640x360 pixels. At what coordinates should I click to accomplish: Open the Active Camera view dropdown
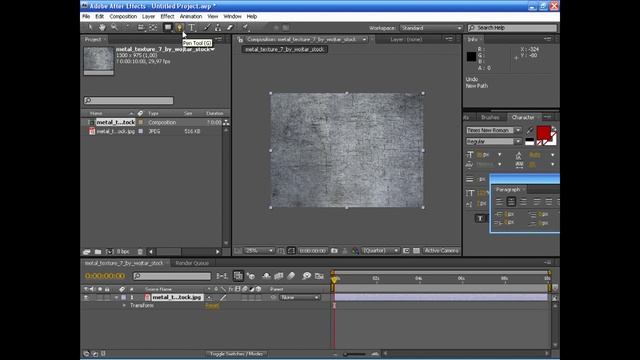point(441,251)
